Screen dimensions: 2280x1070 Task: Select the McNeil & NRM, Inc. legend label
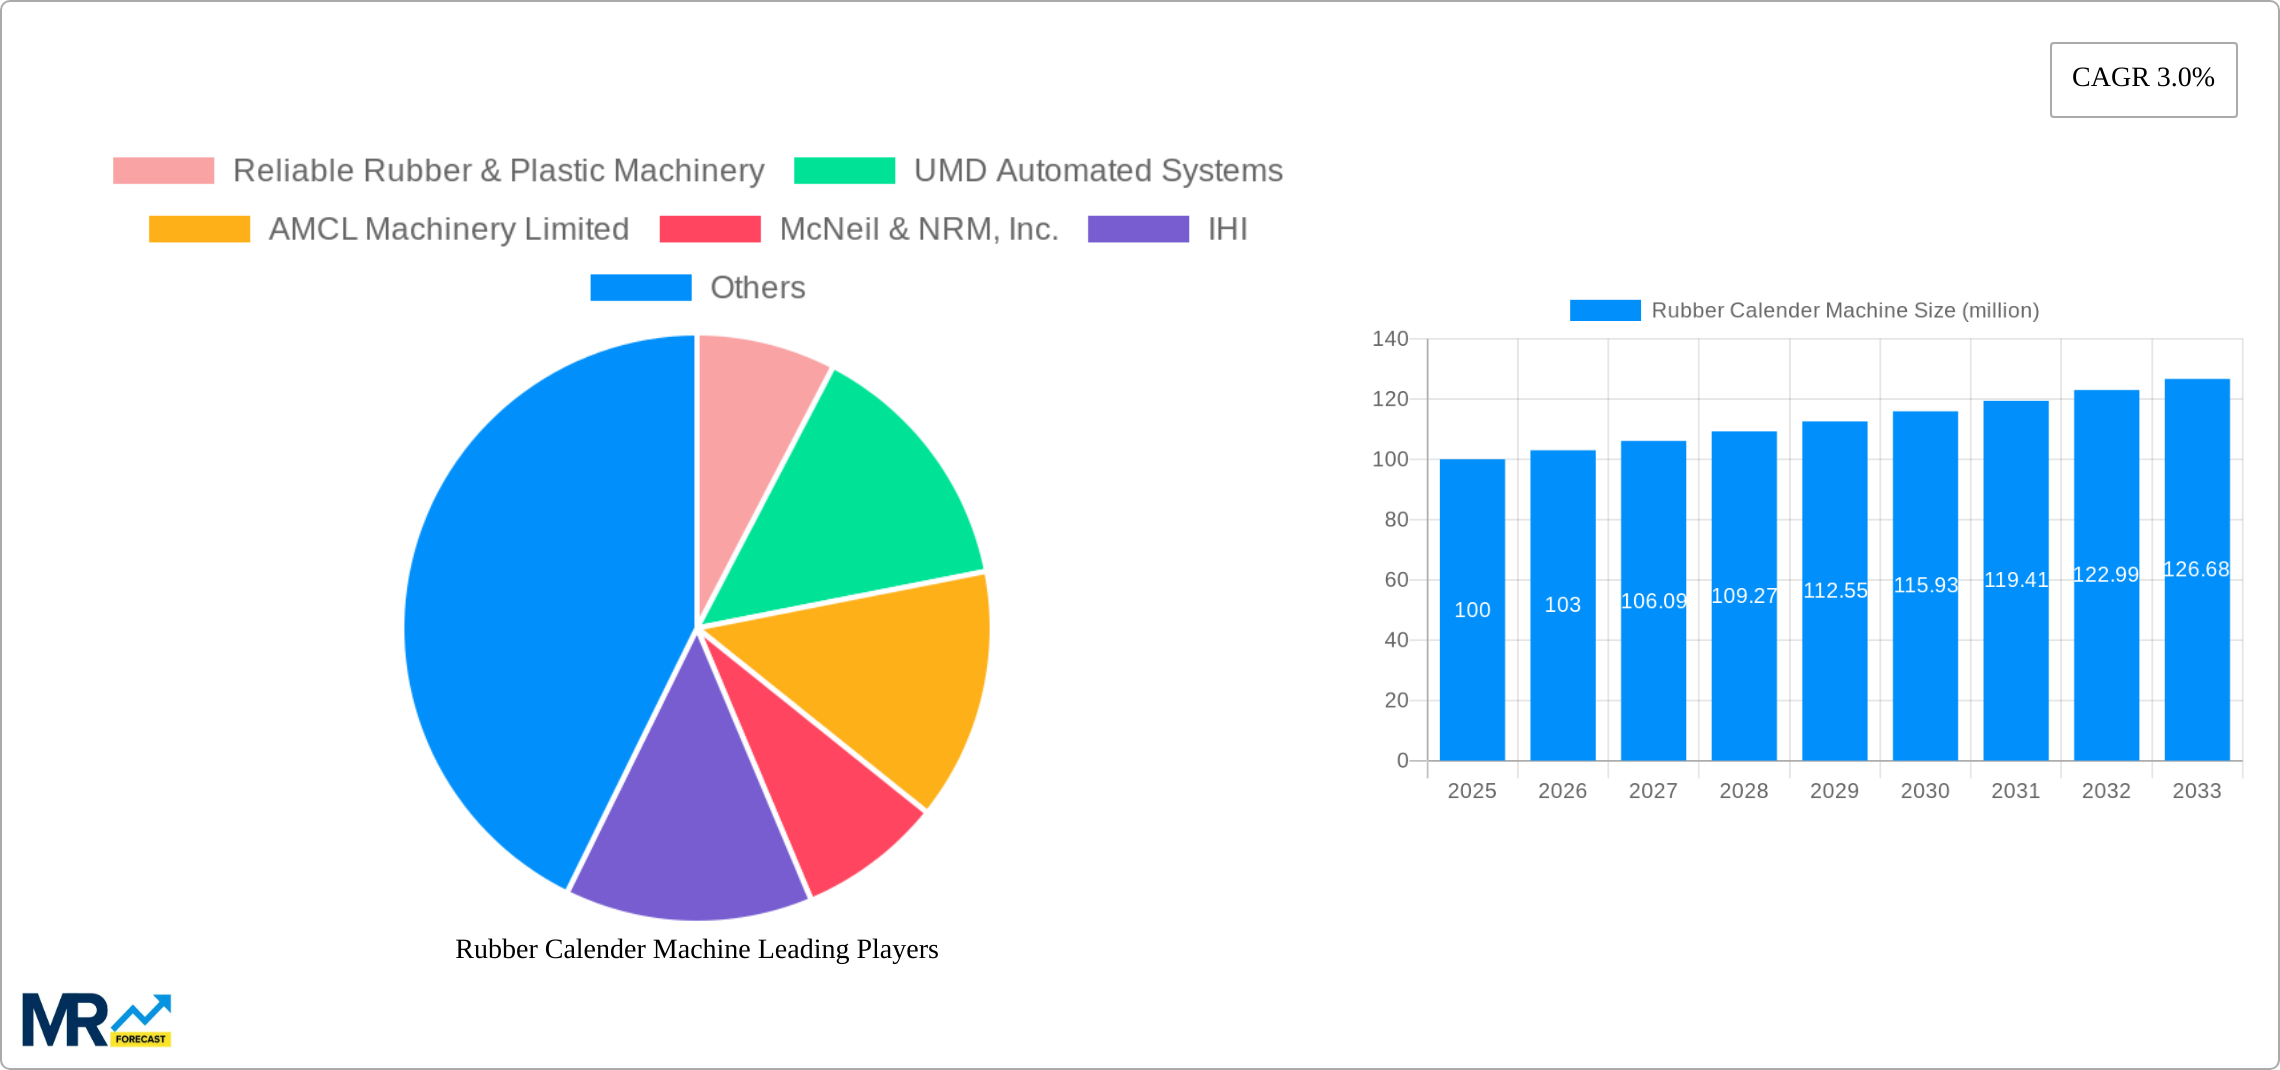tap(920, 229)
